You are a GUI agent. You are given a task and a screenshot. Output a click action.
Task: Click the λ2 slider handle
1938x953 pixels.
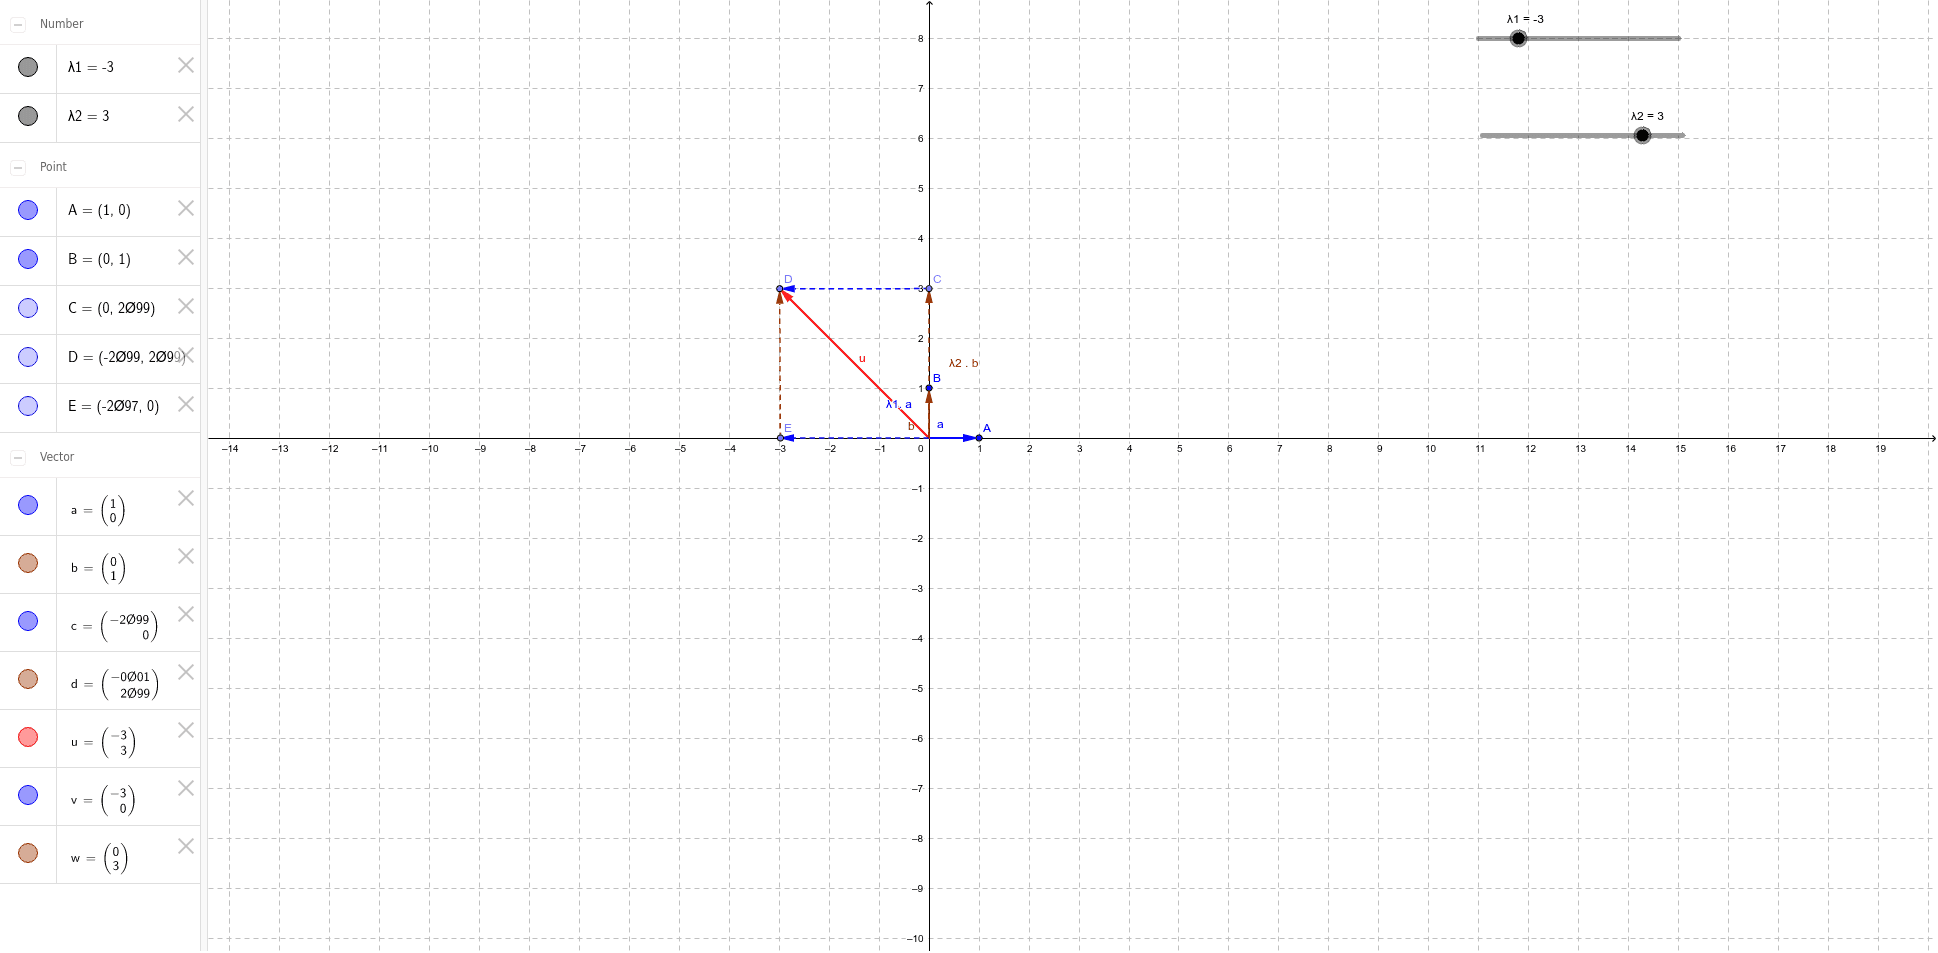pos(1642,135)
